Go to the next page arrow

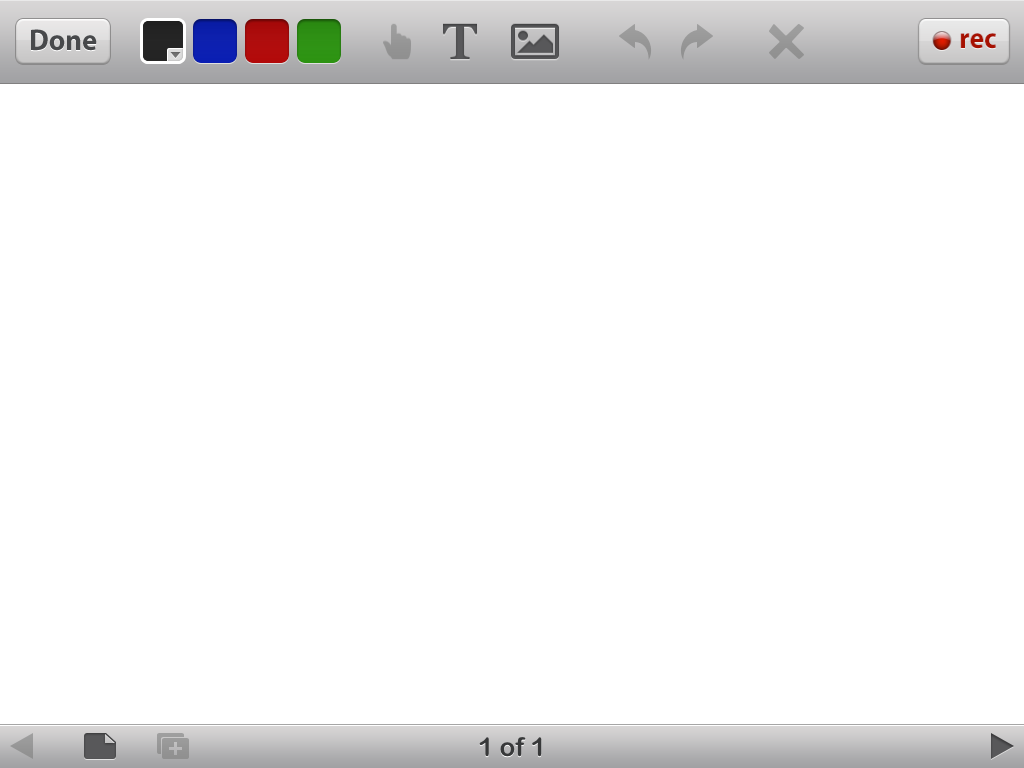click(1001, 745)
